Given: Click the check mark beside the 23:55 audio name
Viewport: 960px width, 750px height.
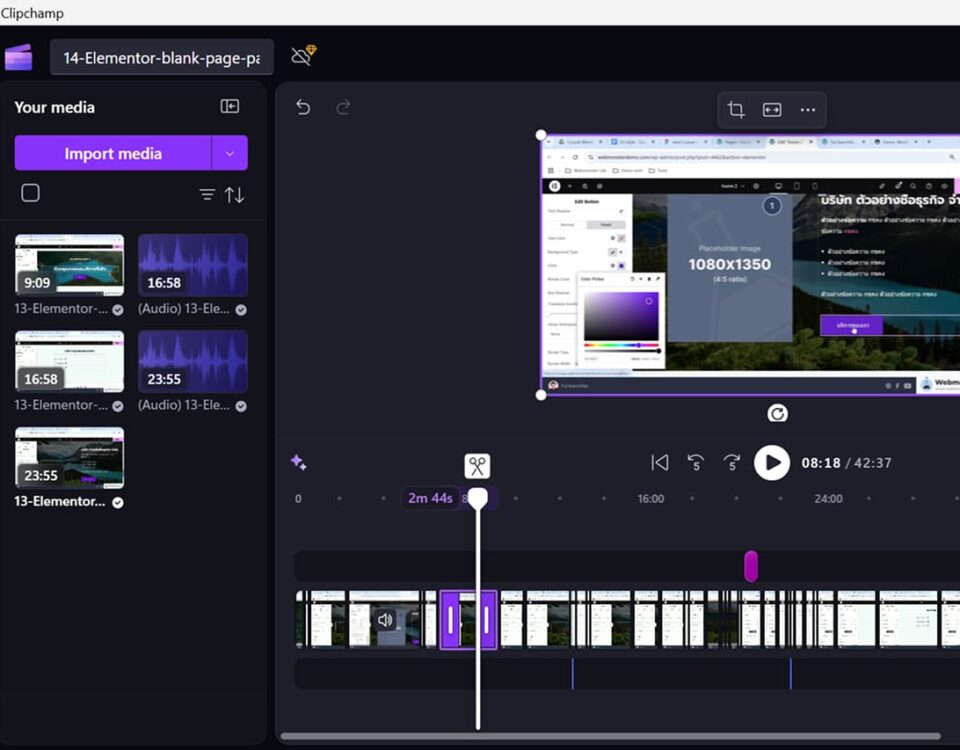Looking at the screenshot, I should (x=241, y=406).
